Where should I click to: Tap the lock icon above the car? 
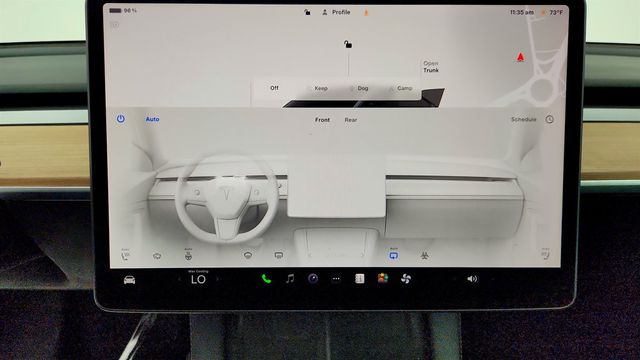point(348,44)
